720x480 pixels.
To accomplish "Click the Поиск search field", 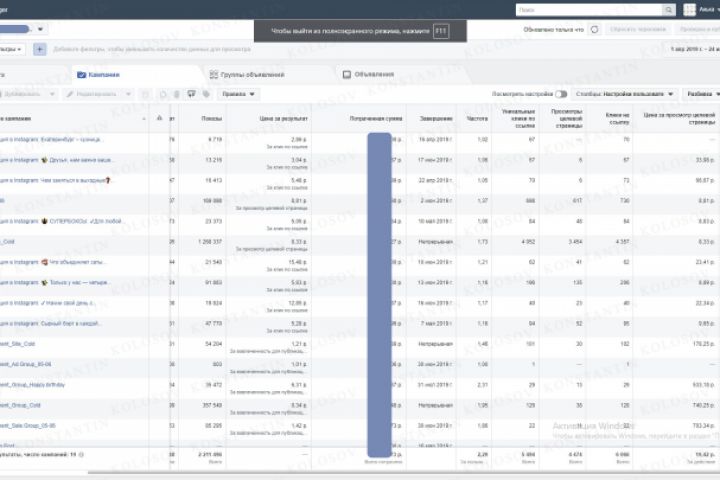I will (x=590, y=10).
